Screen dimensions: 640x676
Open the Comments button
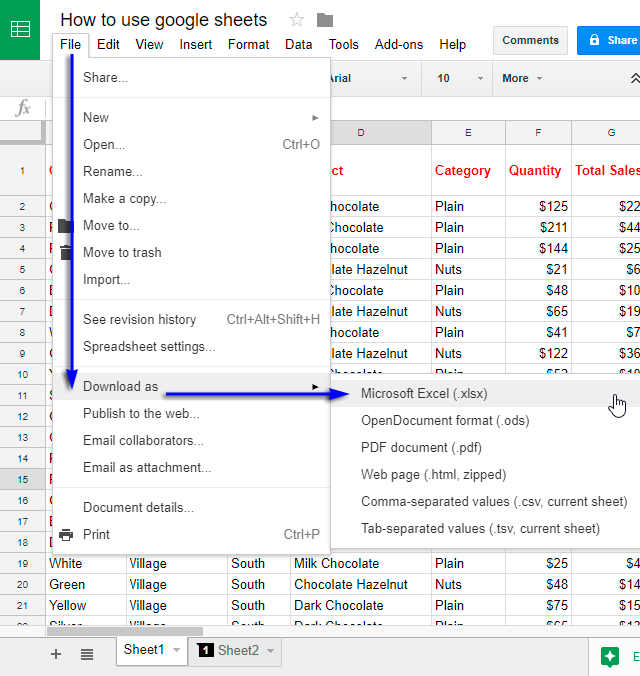pos(530,40)
